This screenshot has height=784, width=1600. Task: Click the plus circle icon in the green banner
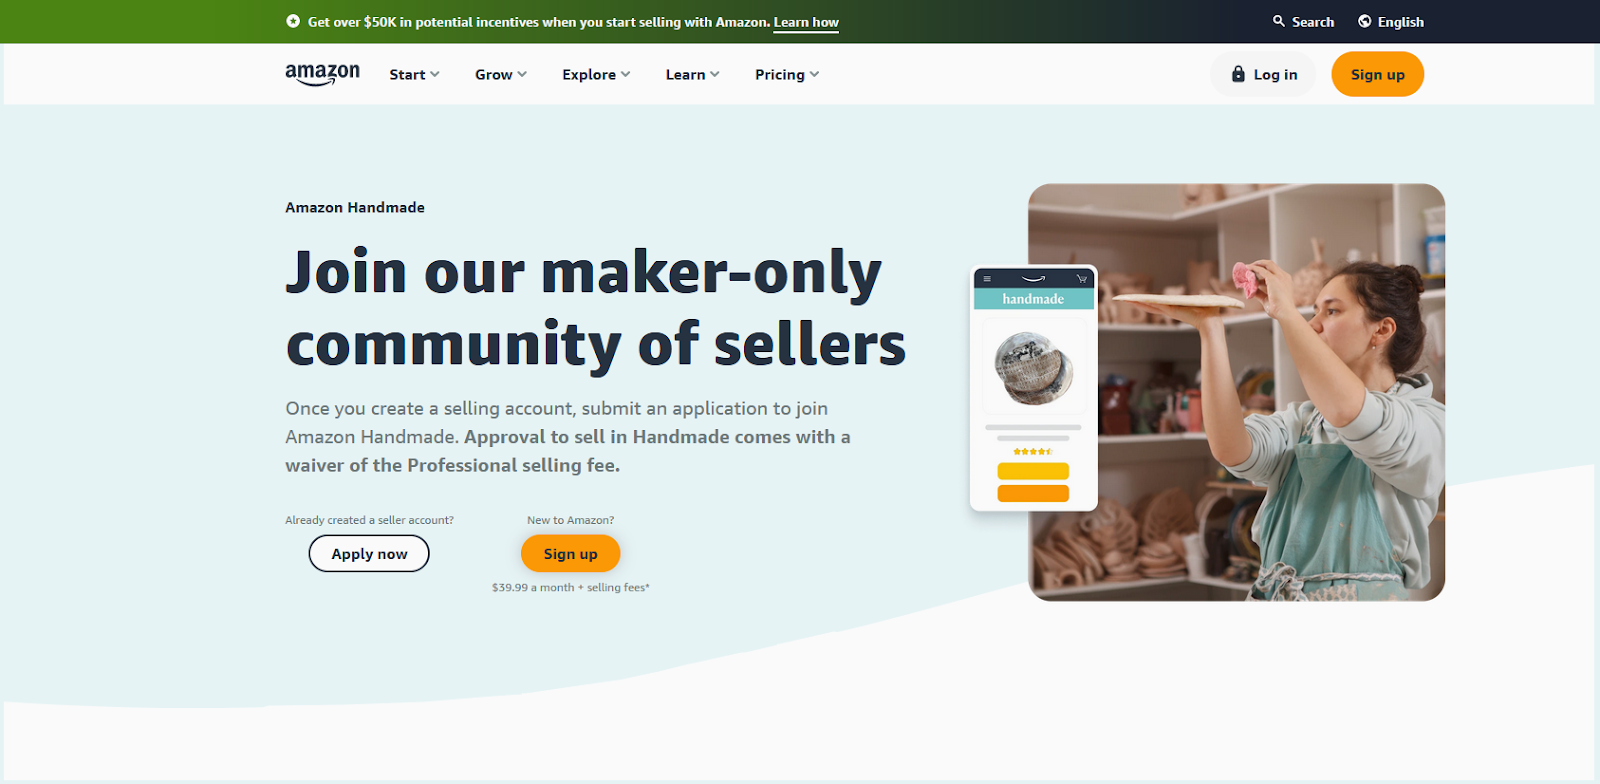point(293,21)
